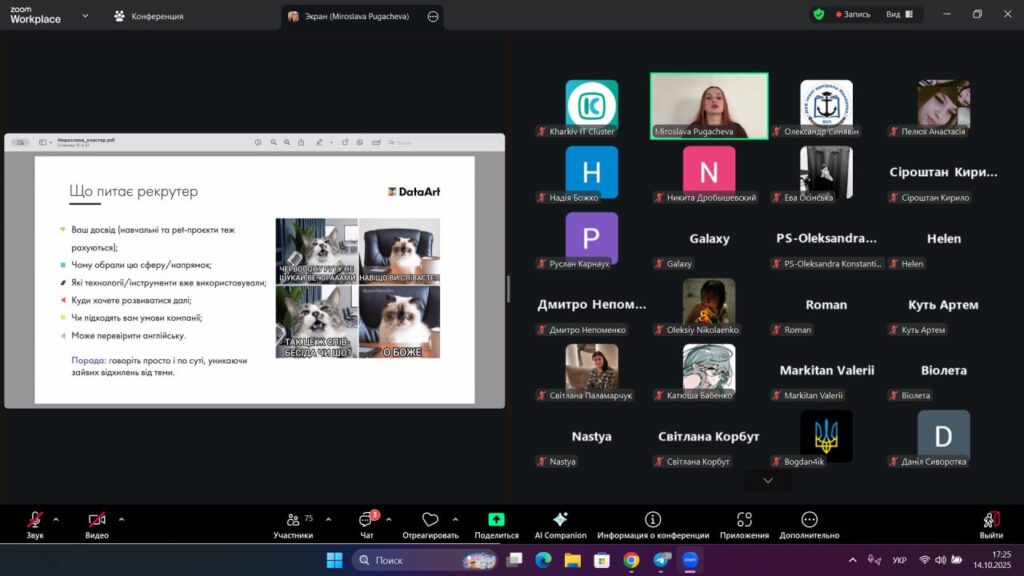
Task: Open options on the Экран (Miroslava Pugacheva) tab
Action: click(432, 17)
